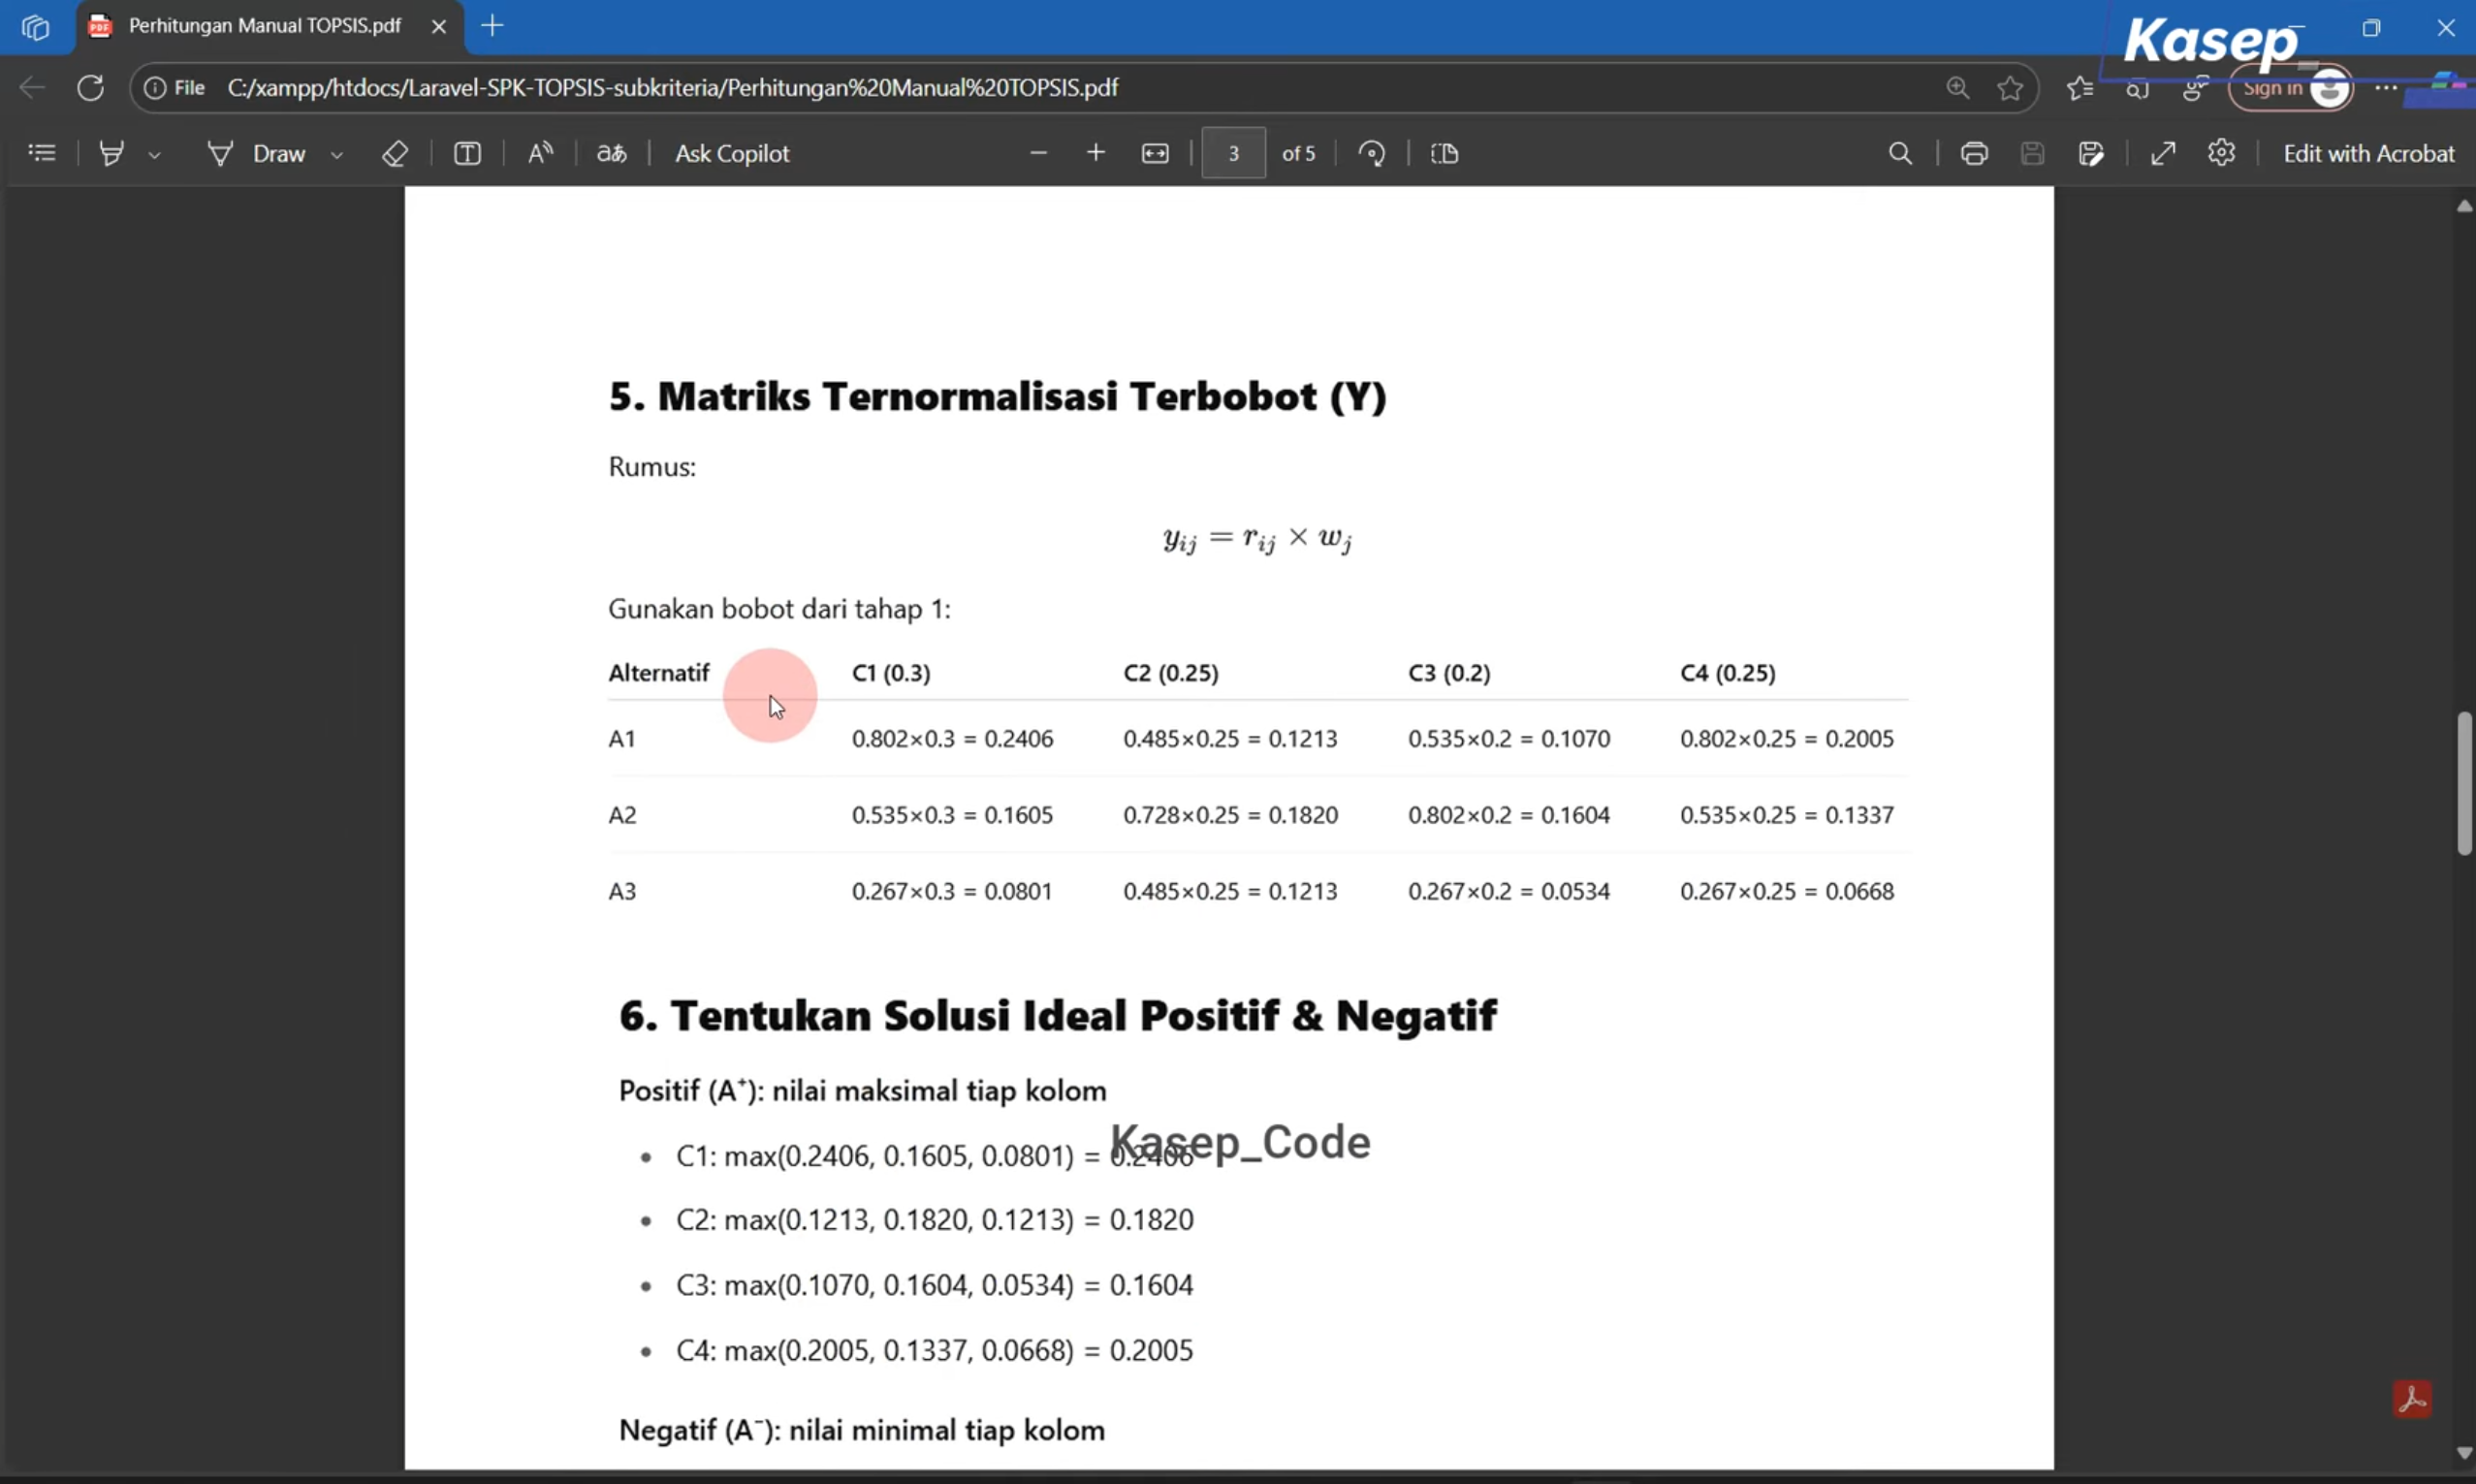Open the table of contents sidebar

point(42,153)
